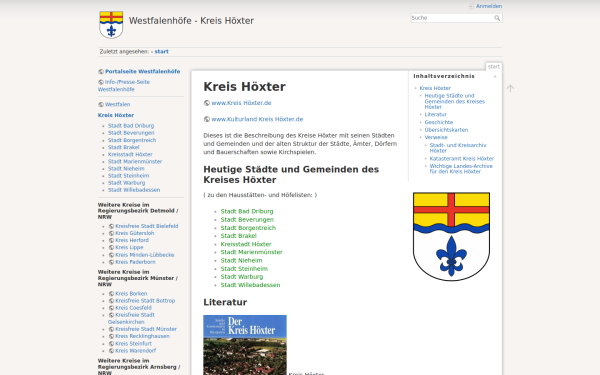Open Kreisfreie Stadt Münster link

point(146,329)
